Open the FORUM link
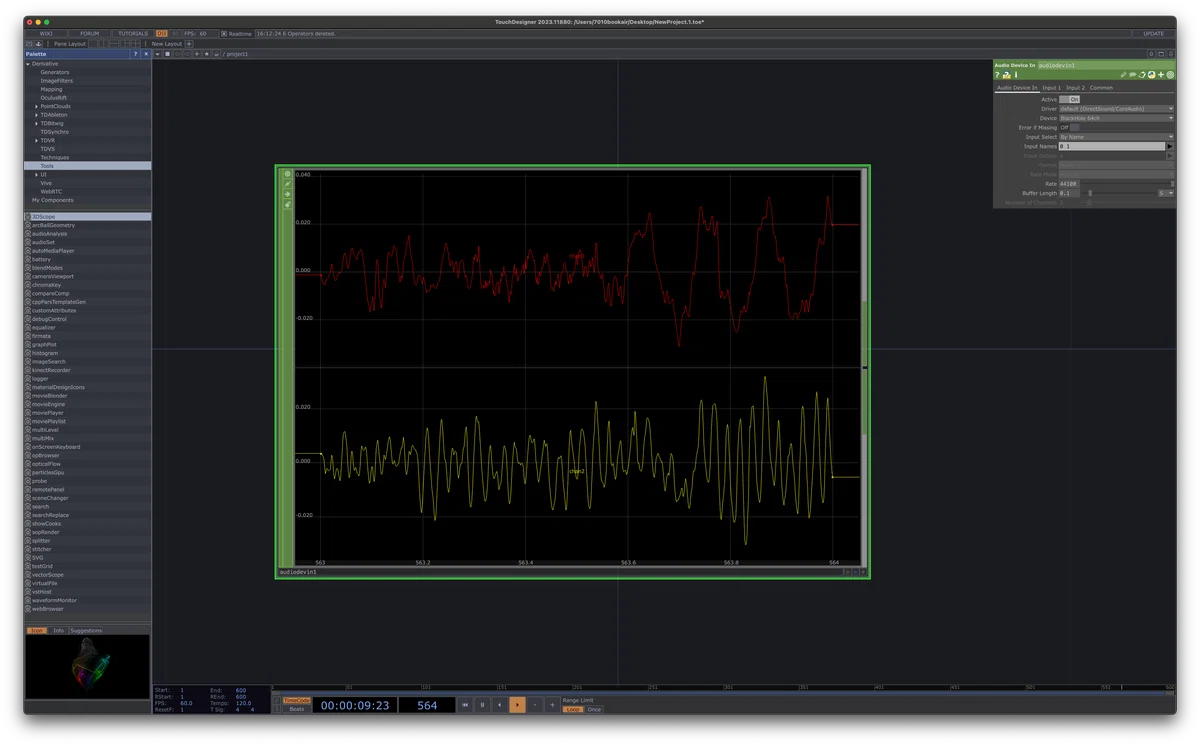Image resolution: width=1200 pixels, height=746 pixels. [90, 33]
